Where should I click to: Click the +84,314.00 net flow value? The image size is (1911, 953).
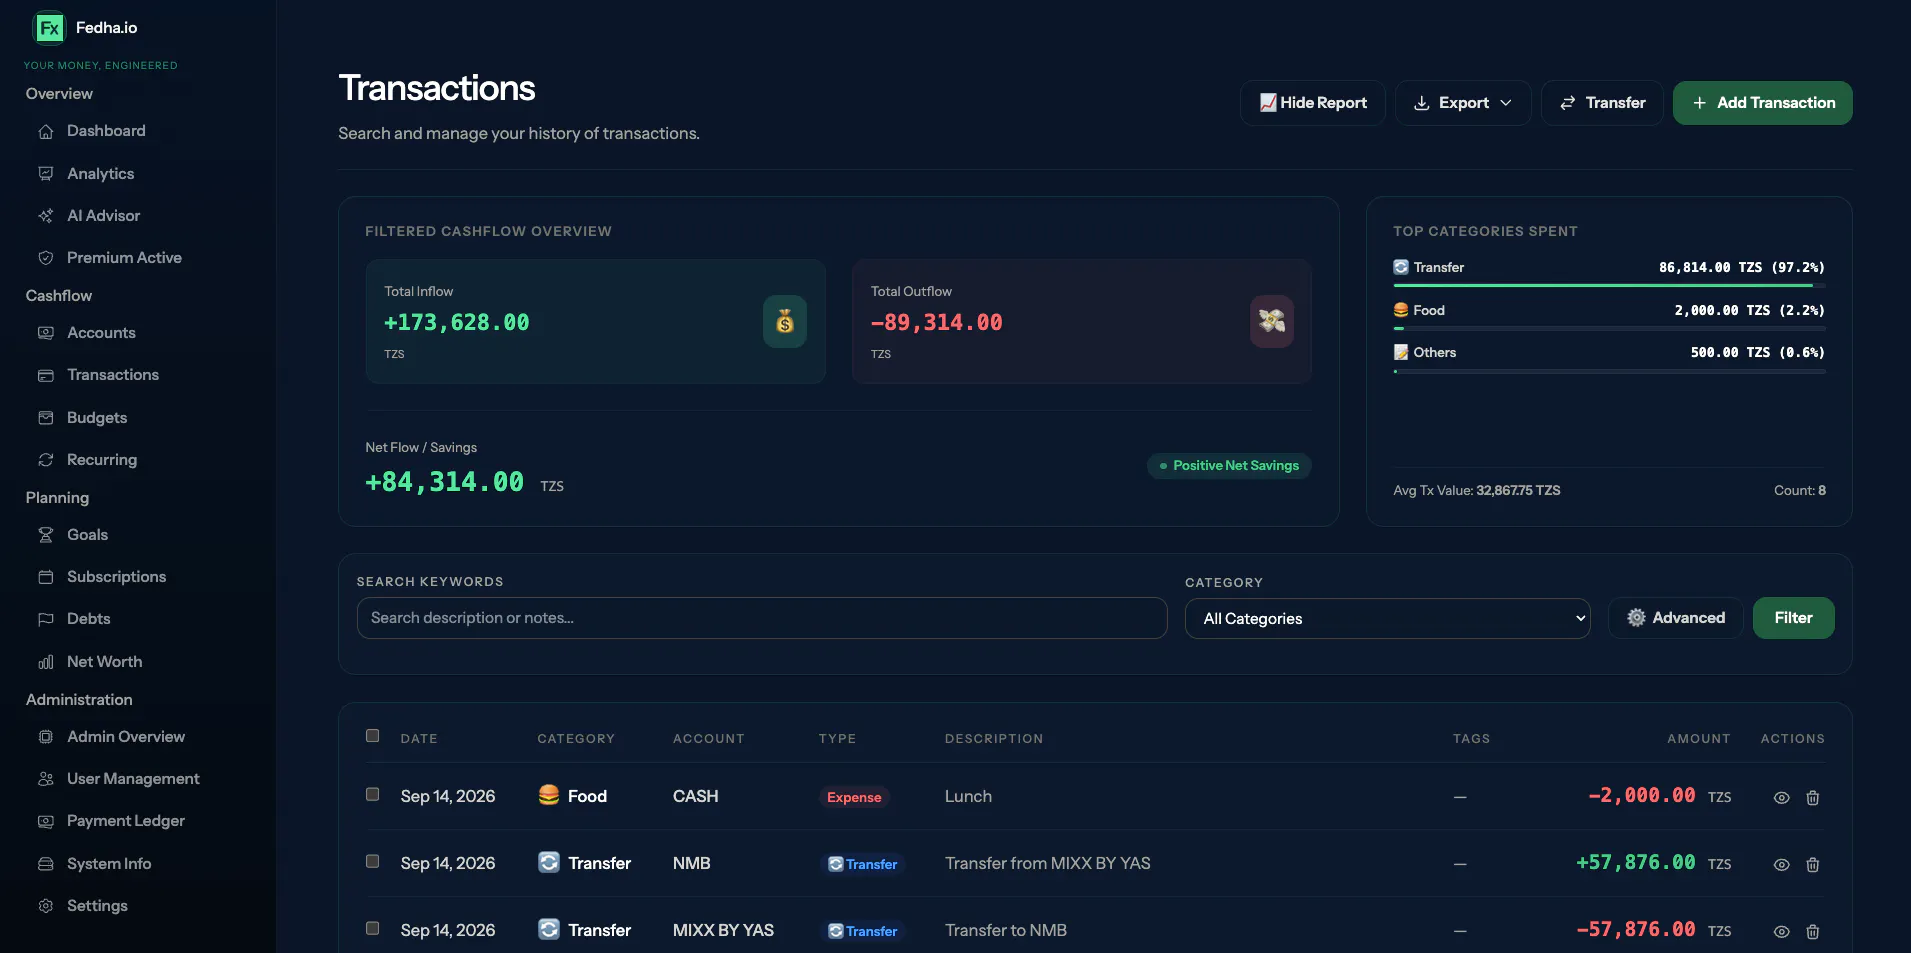[x=445, y=482]
